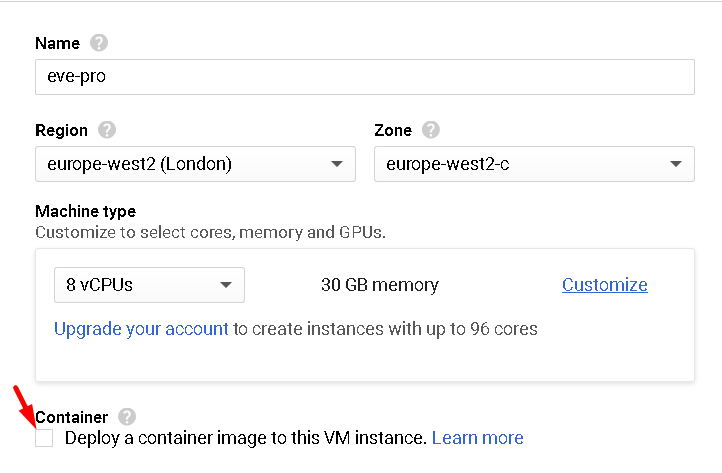This screenshot has width=722, height=473.
Task: Click the Name field label
Action: coord(58,43)
